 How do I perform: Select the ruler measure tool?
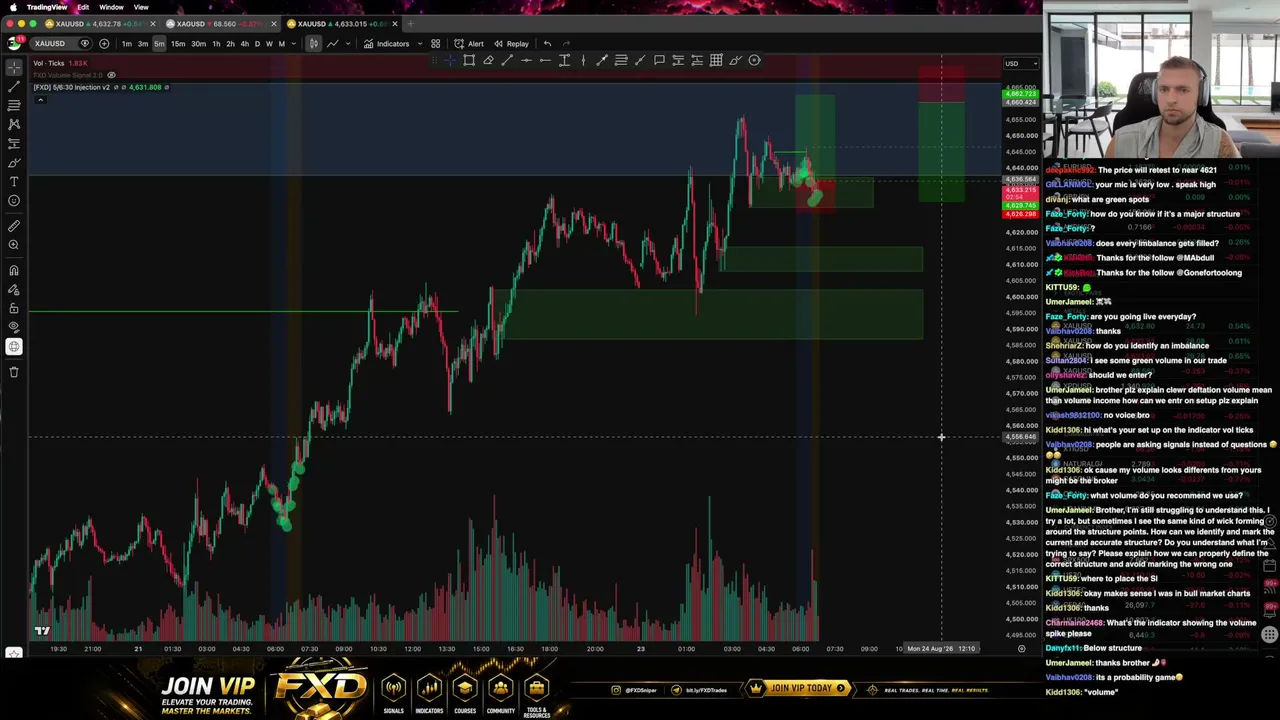coord(14,226)
